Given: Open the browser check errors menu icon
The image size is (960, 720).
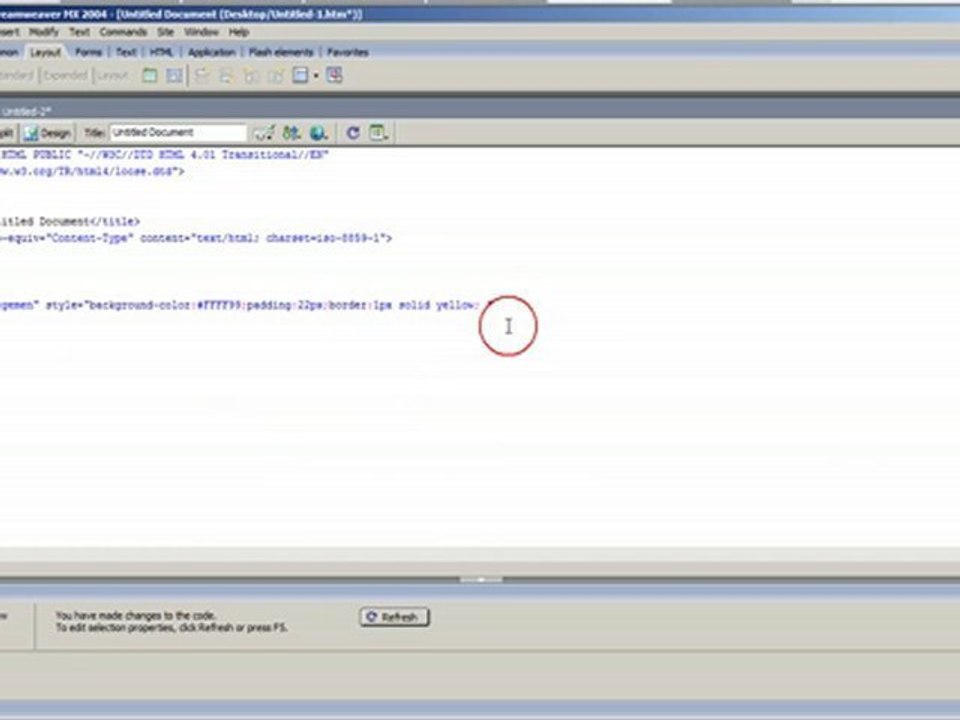Looking at the screenshot, I should pyautogui.click(x=264, y=133).
